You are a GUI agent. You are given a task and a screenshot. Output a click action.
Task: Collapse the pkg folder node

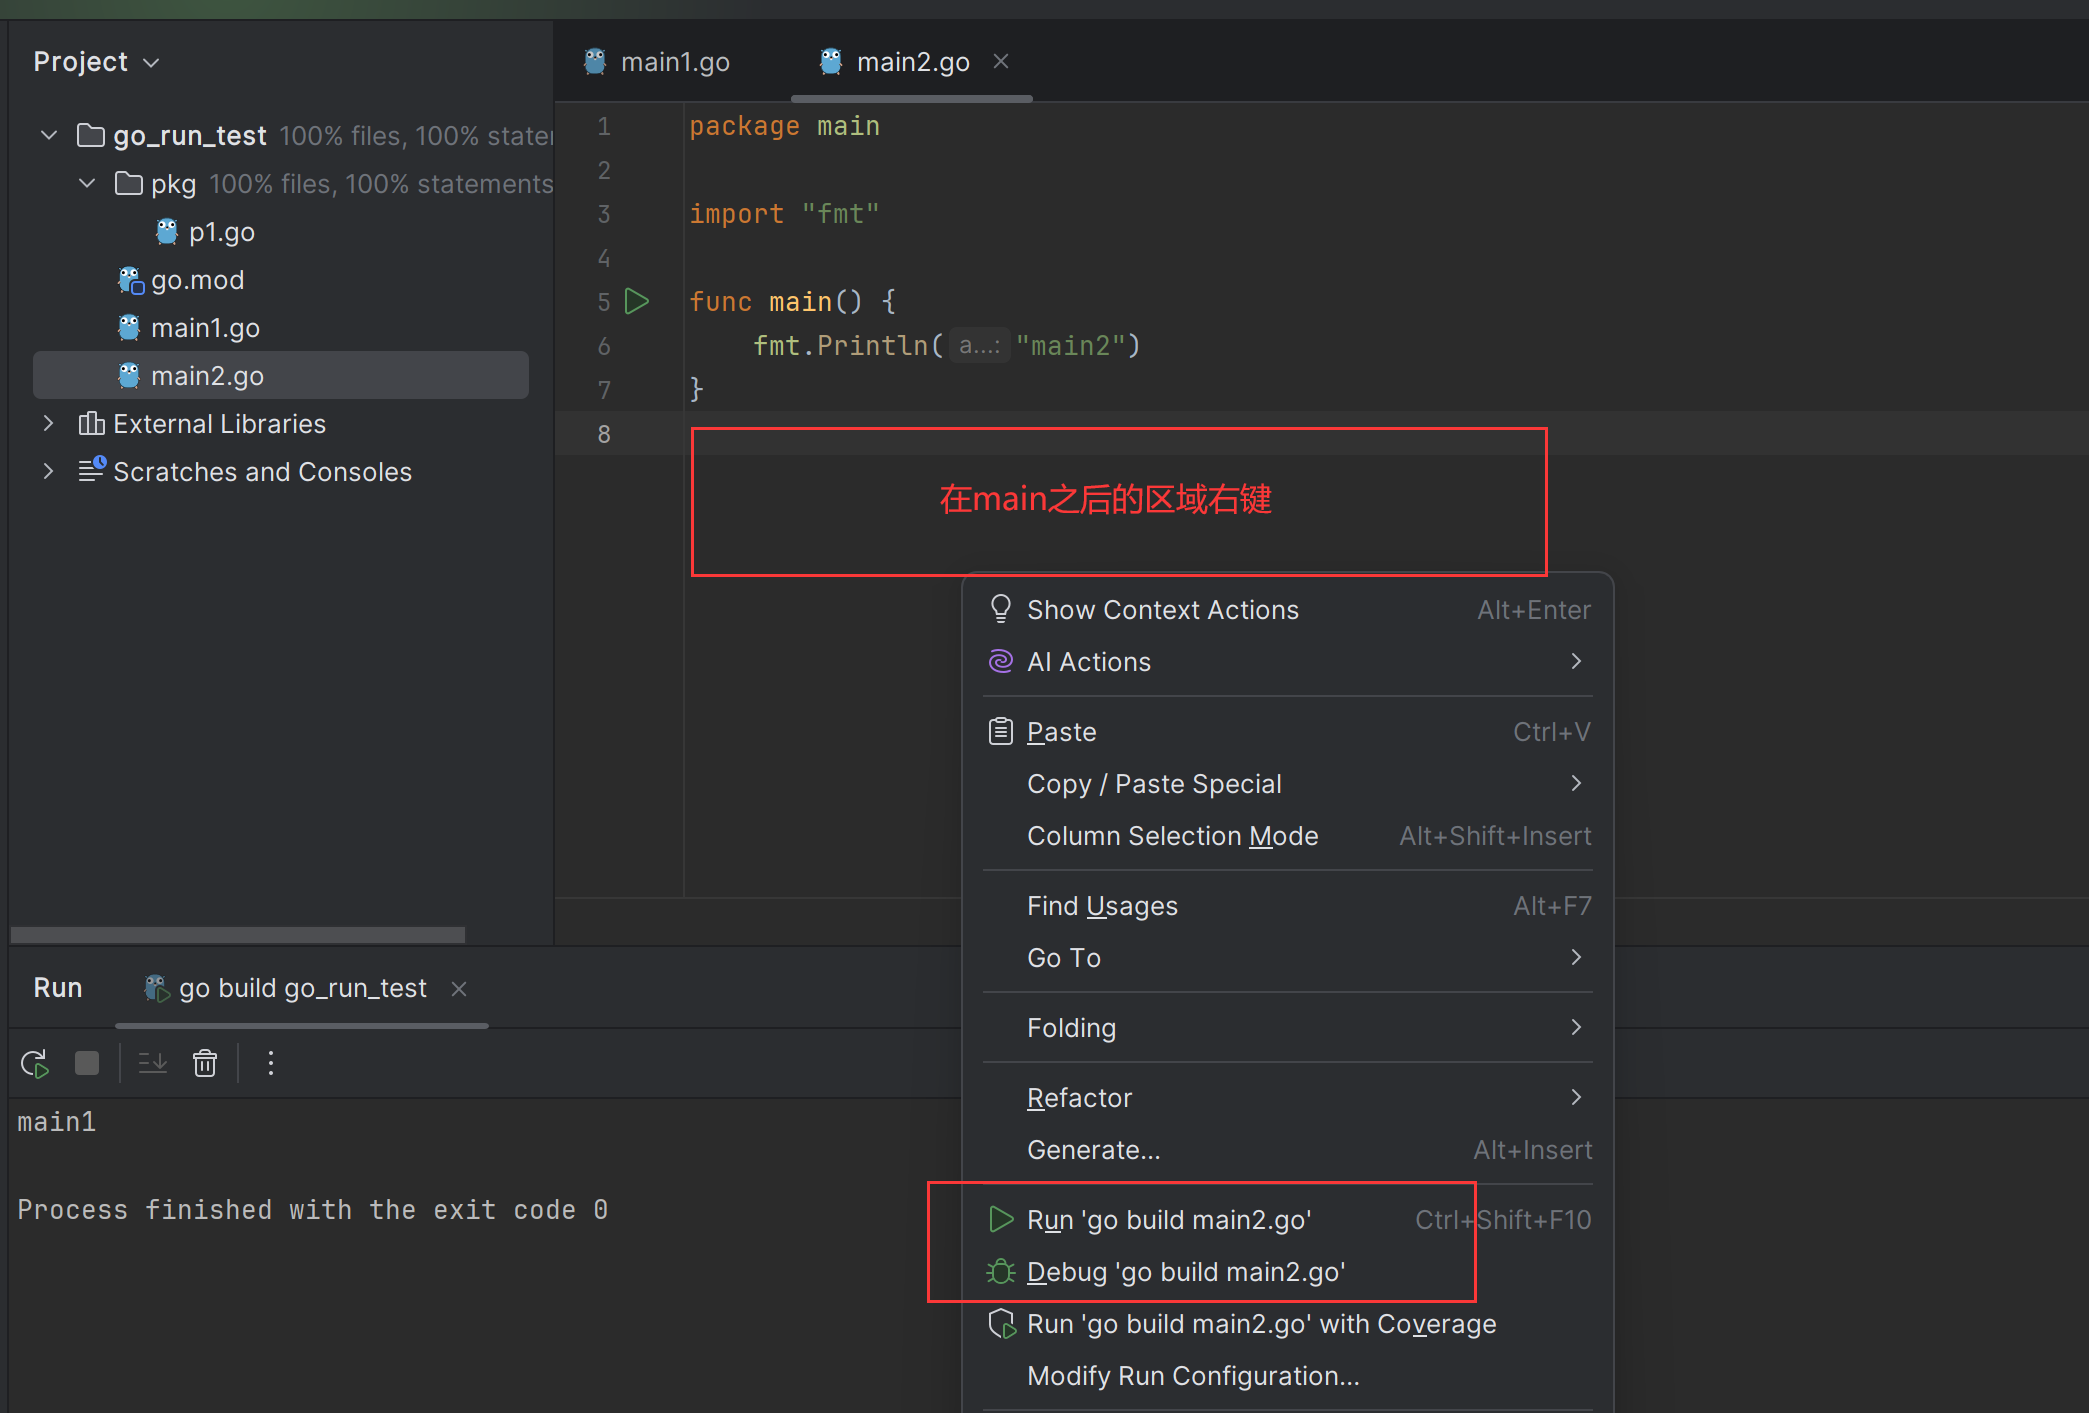click(87, 183)
